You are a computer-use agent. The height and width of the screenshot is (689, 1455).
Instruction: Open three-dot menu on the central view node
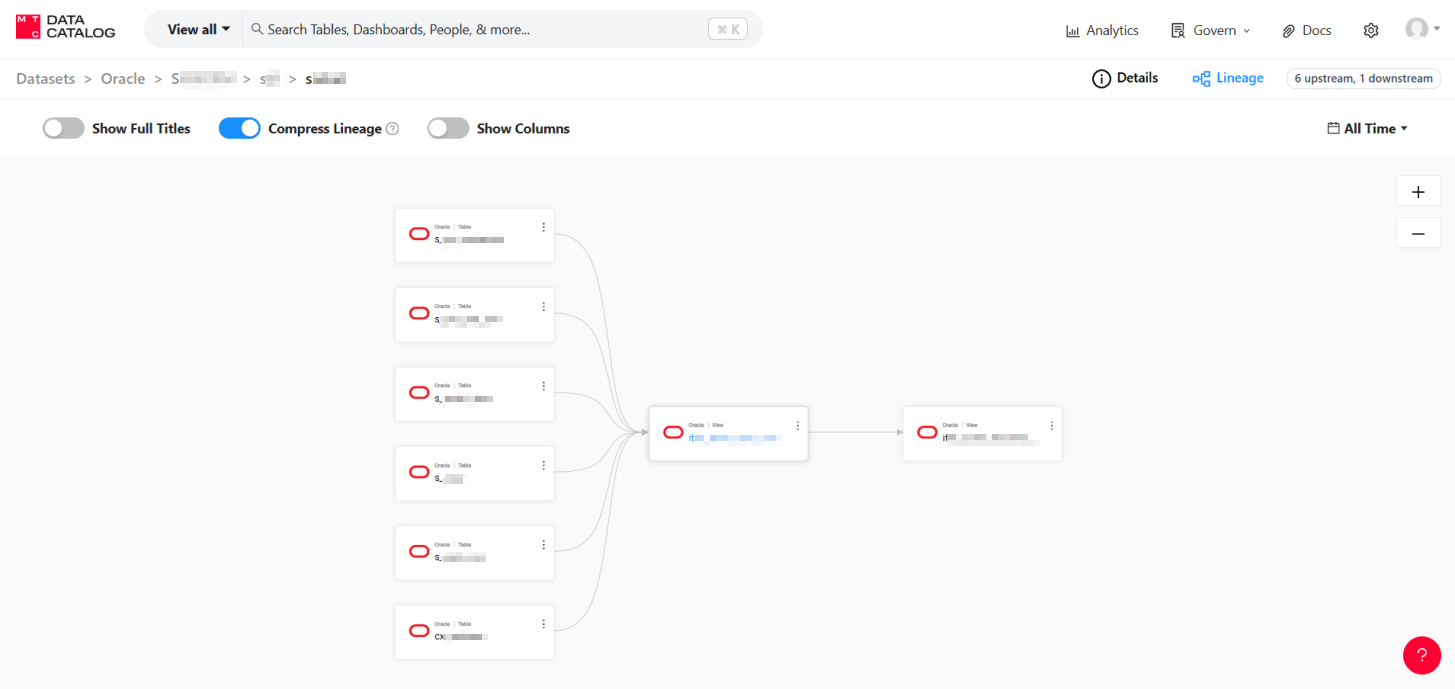pos(797,426)
